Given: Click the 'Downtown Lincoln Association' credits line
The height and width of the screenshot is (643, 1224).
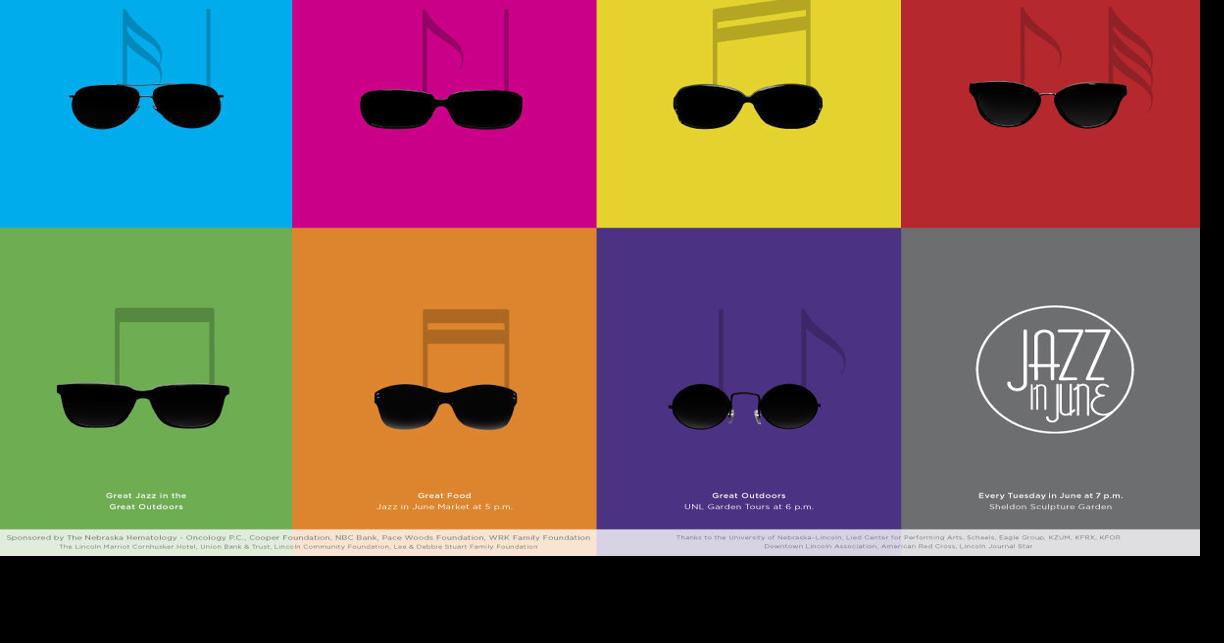Looking at the screenshot, I should click(x=898, y=547).
